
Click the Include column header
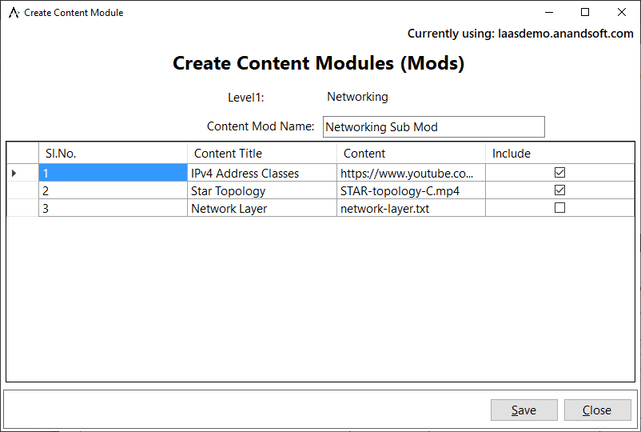pos(559,154)
